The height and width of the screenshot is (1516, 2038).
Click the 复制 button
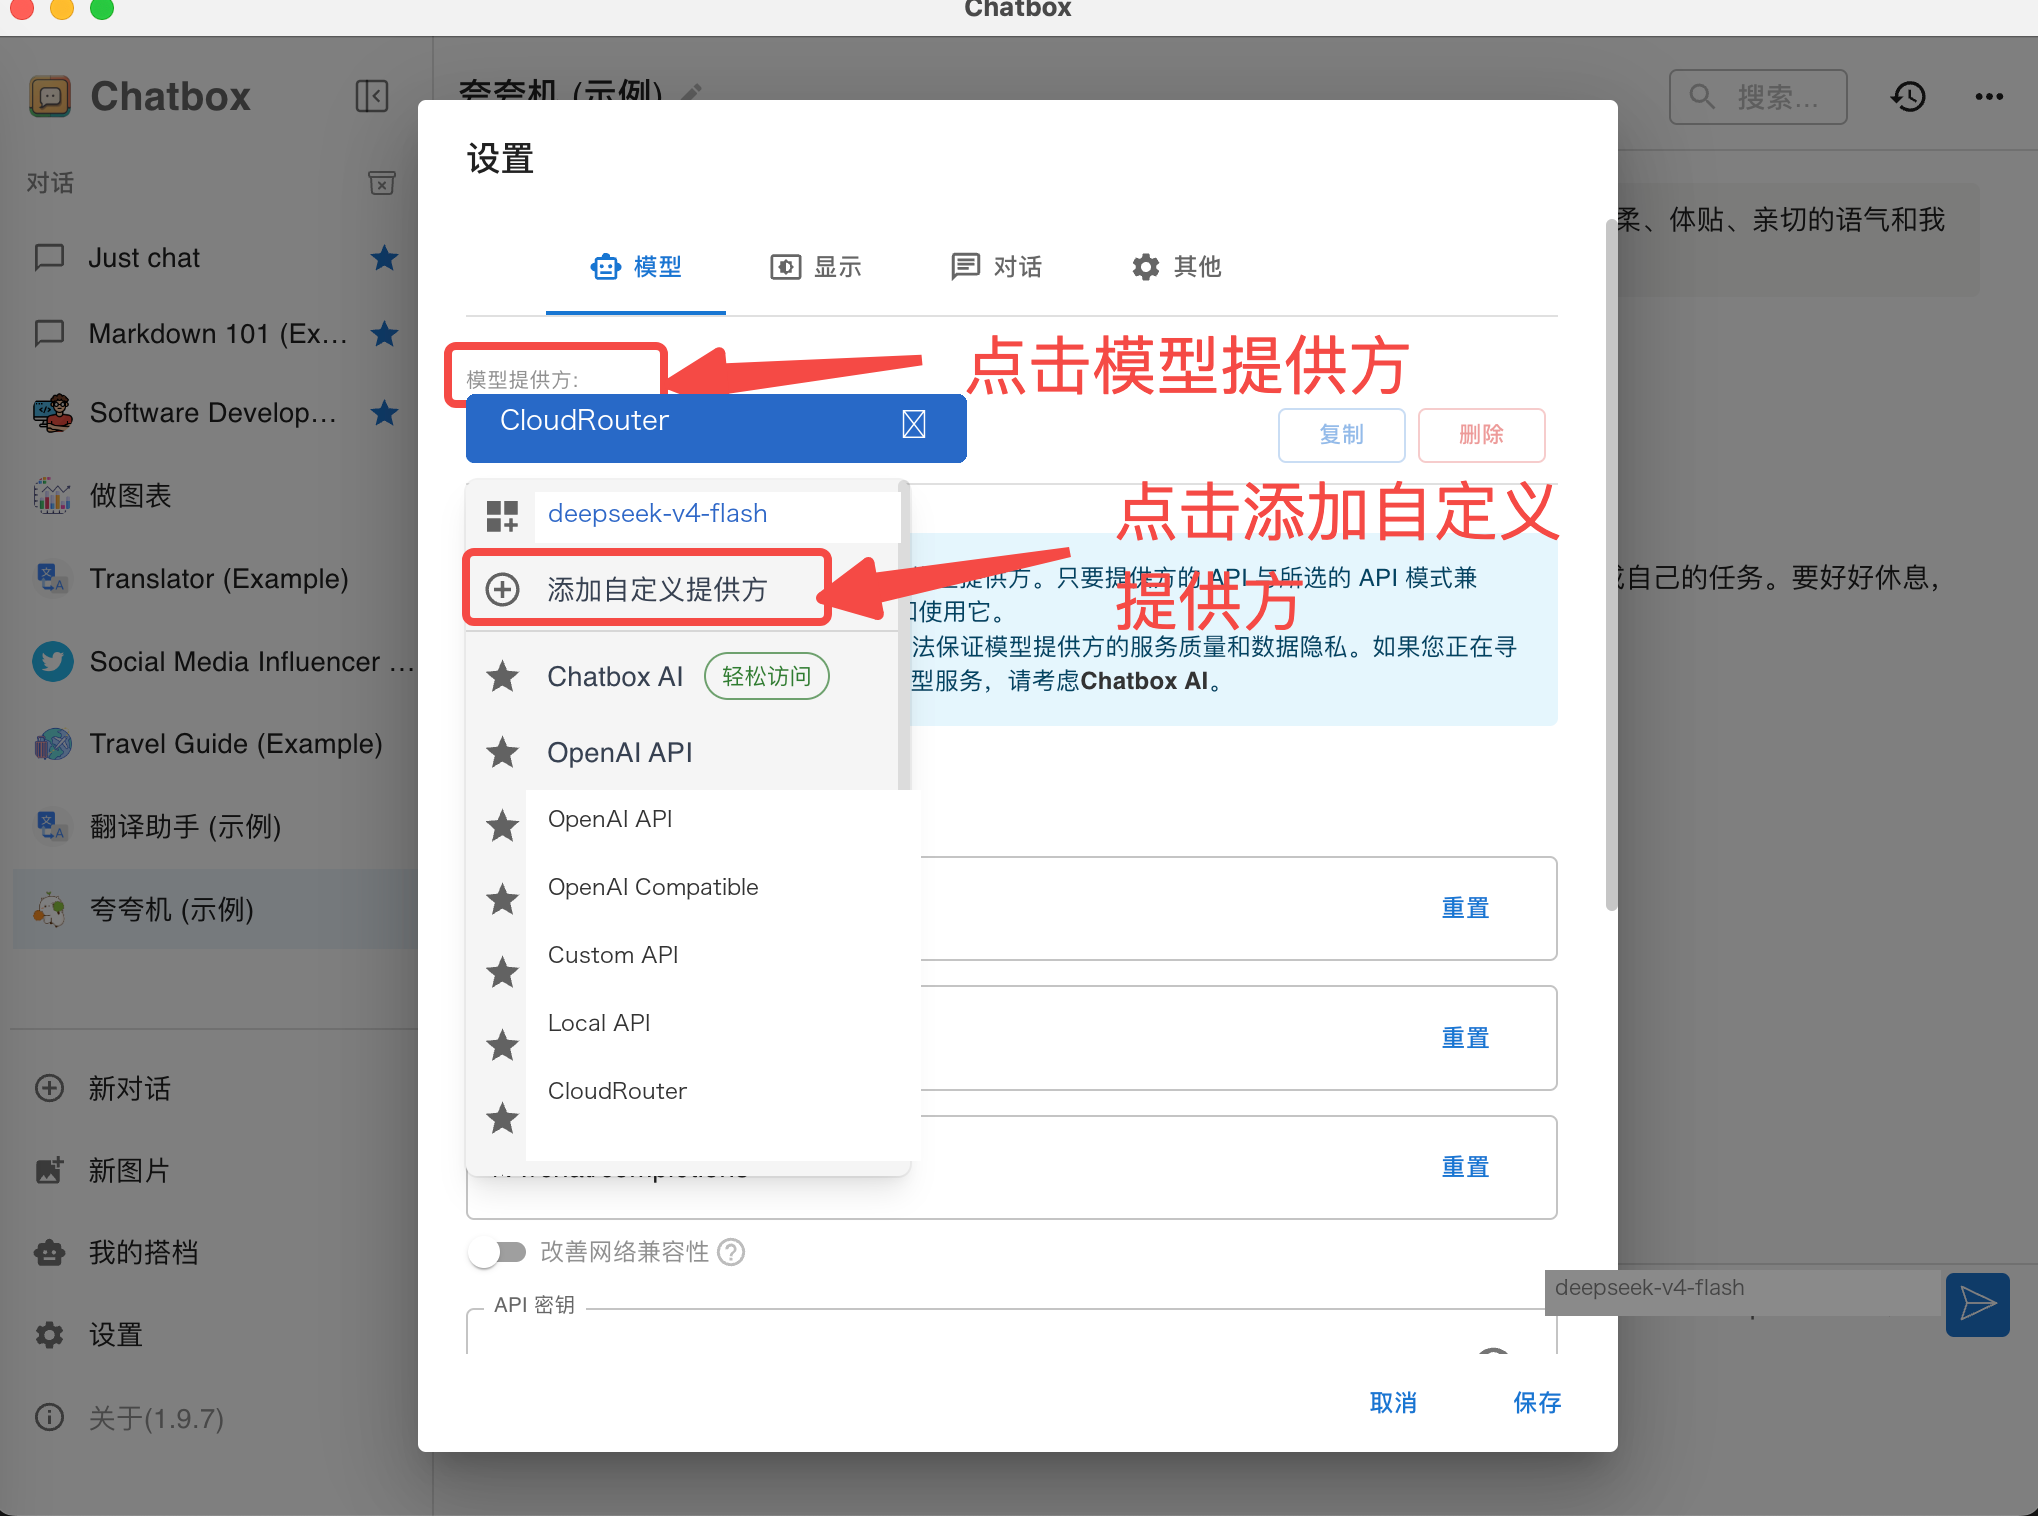pyautogui.click(x=1341, y=434)
